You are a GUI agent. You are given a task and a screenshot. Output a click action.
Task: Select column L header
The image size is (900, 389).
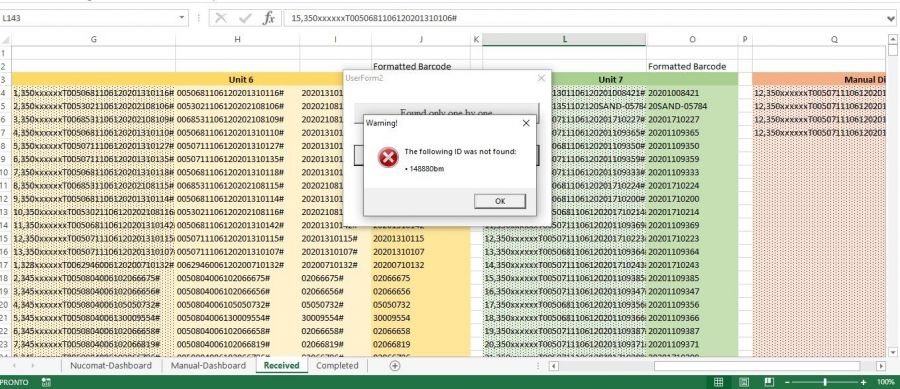(x=564, y=39)
